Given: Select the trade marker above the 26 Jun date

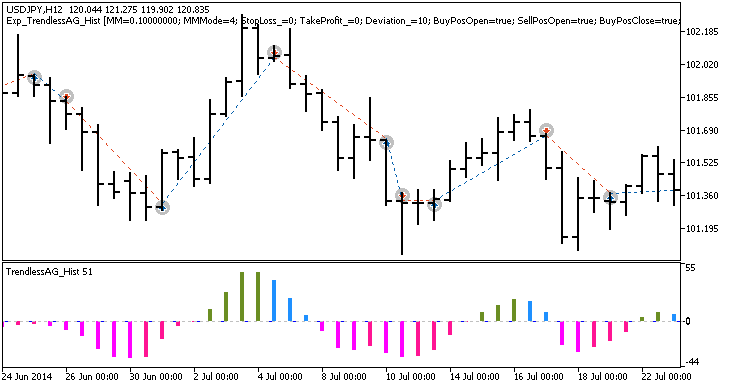Looking at the screenshot, I should (67, 96).
